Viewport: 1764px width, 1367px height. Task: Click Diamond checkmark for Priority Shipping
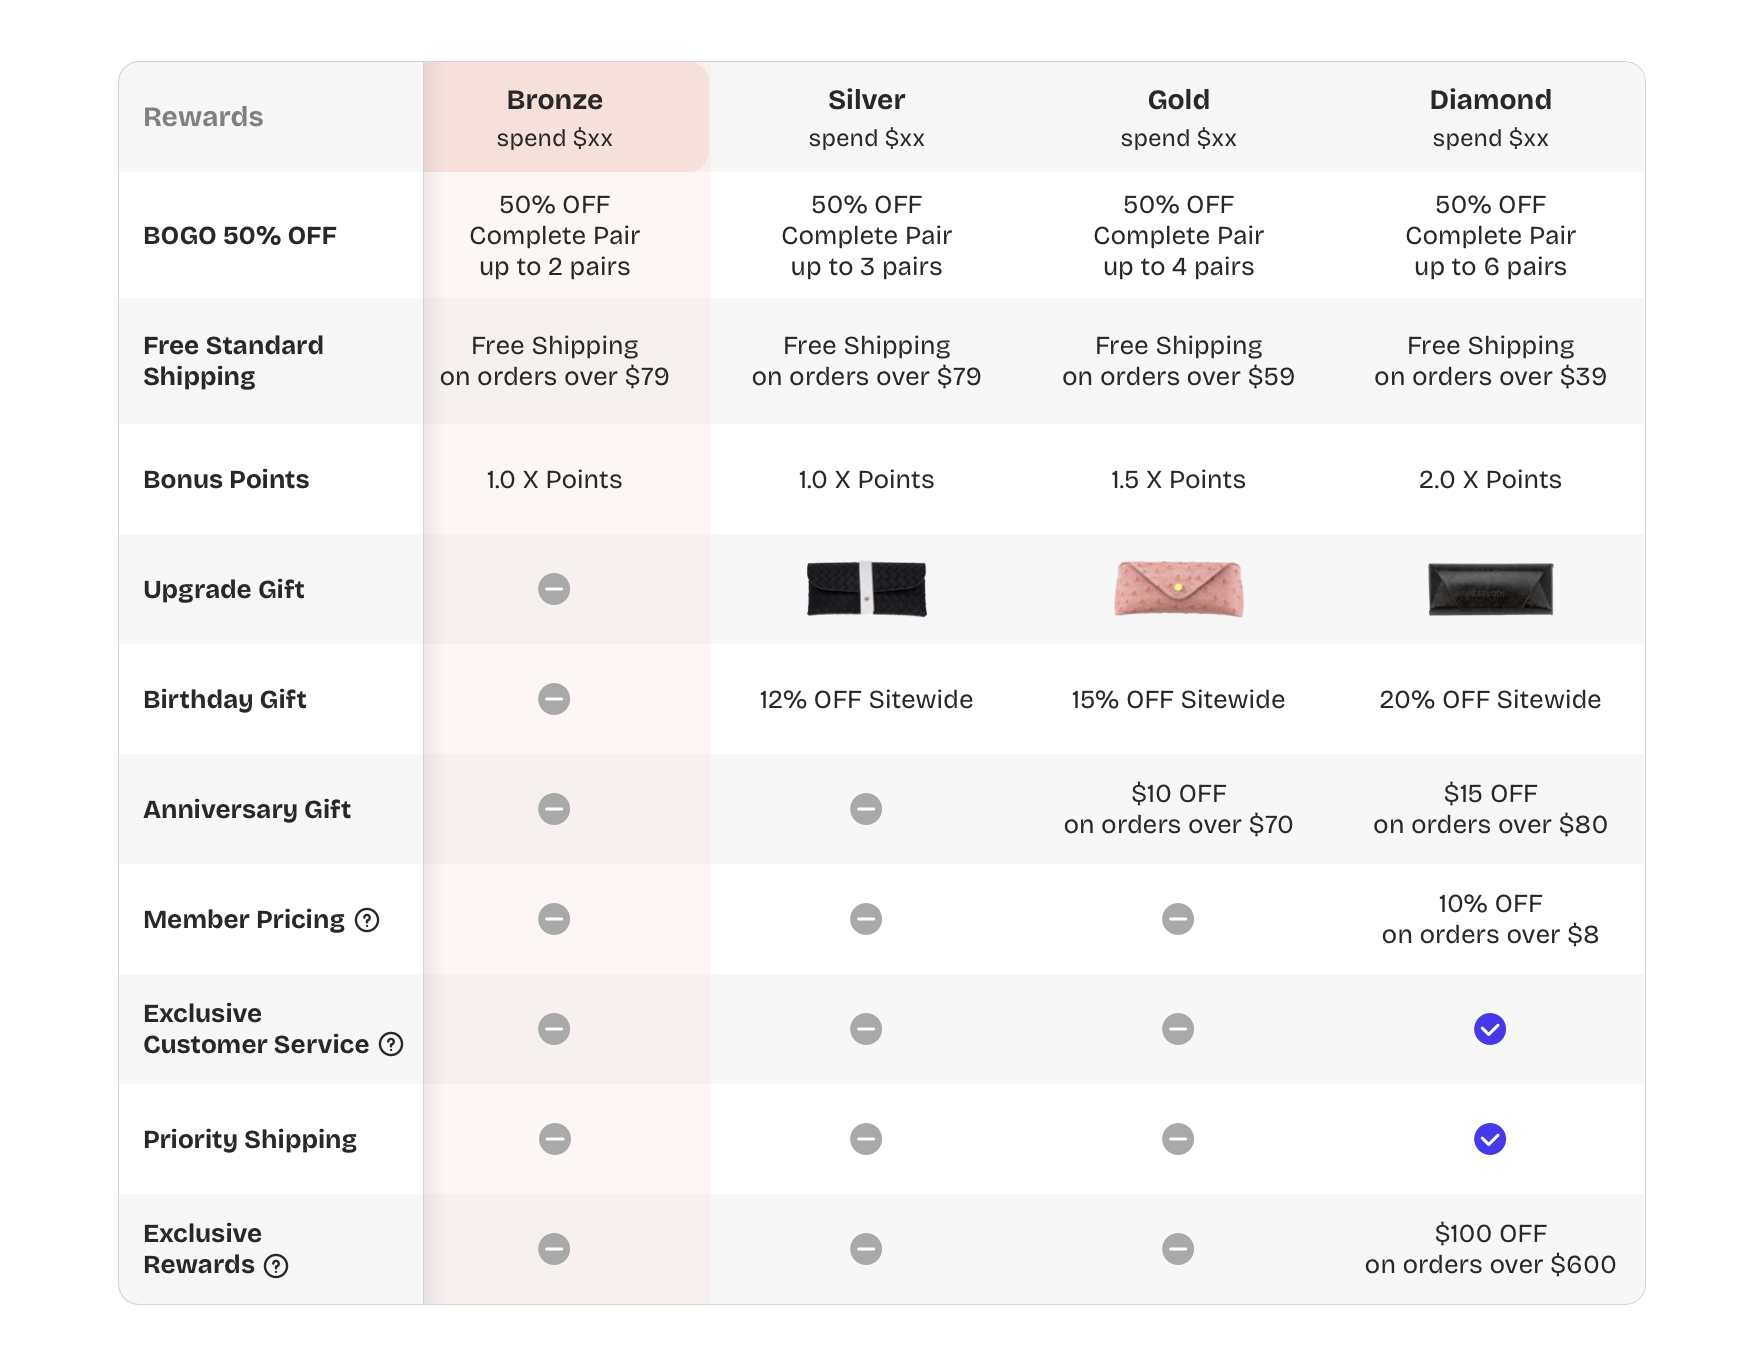point(1490,1139)
